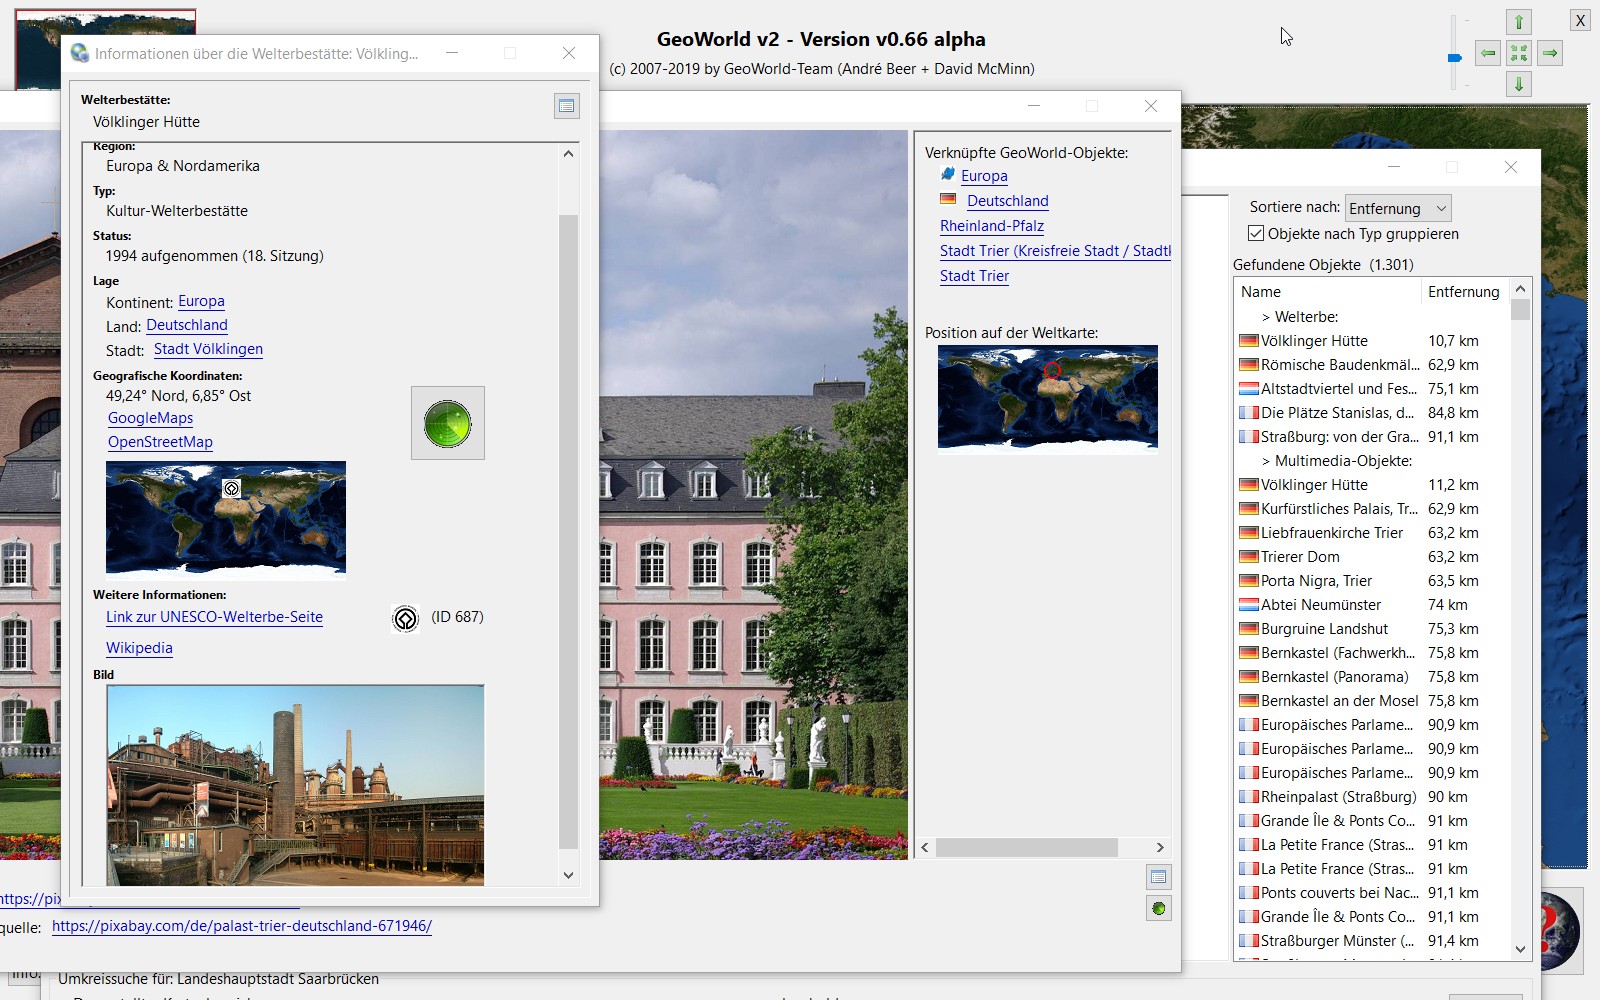Screen dimensions: 1600x1000
Task: Select 'Burgruine Landshut' row
Action: pos(1372,629)
